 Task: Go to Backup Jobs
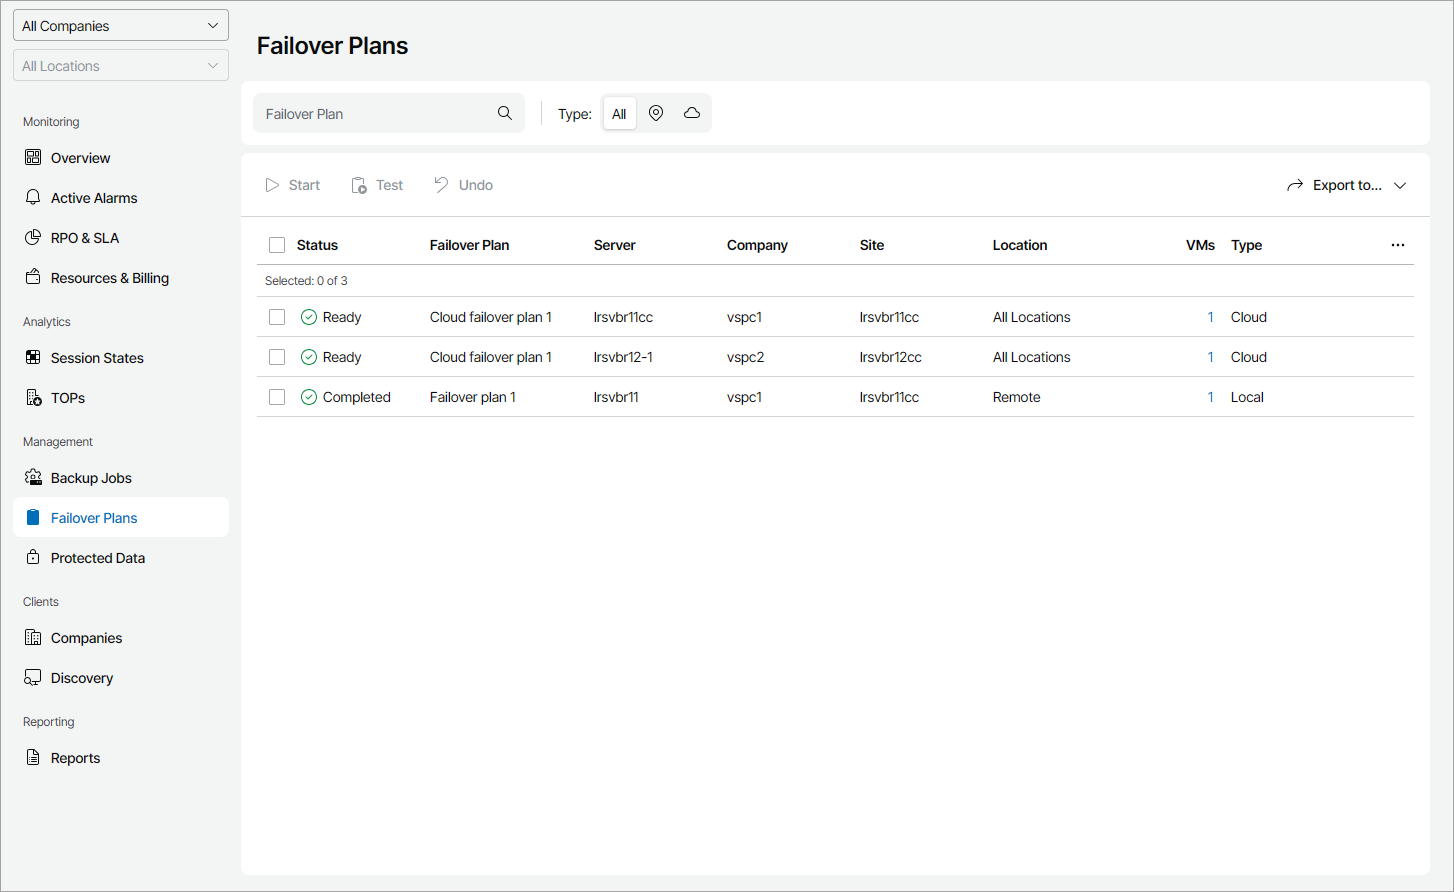coord(90,478)
